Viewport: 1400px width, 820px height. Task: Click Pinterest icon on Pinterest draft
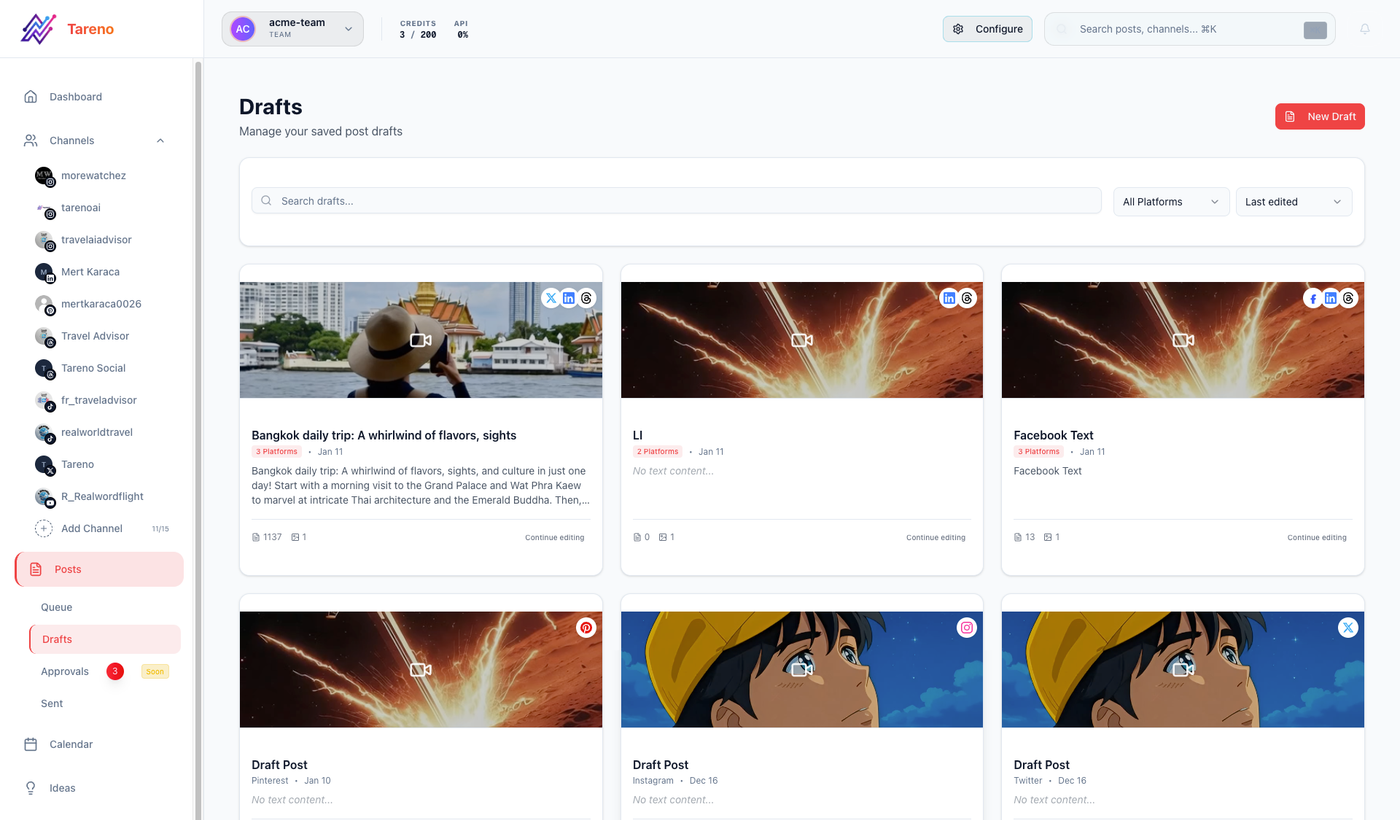586,628
